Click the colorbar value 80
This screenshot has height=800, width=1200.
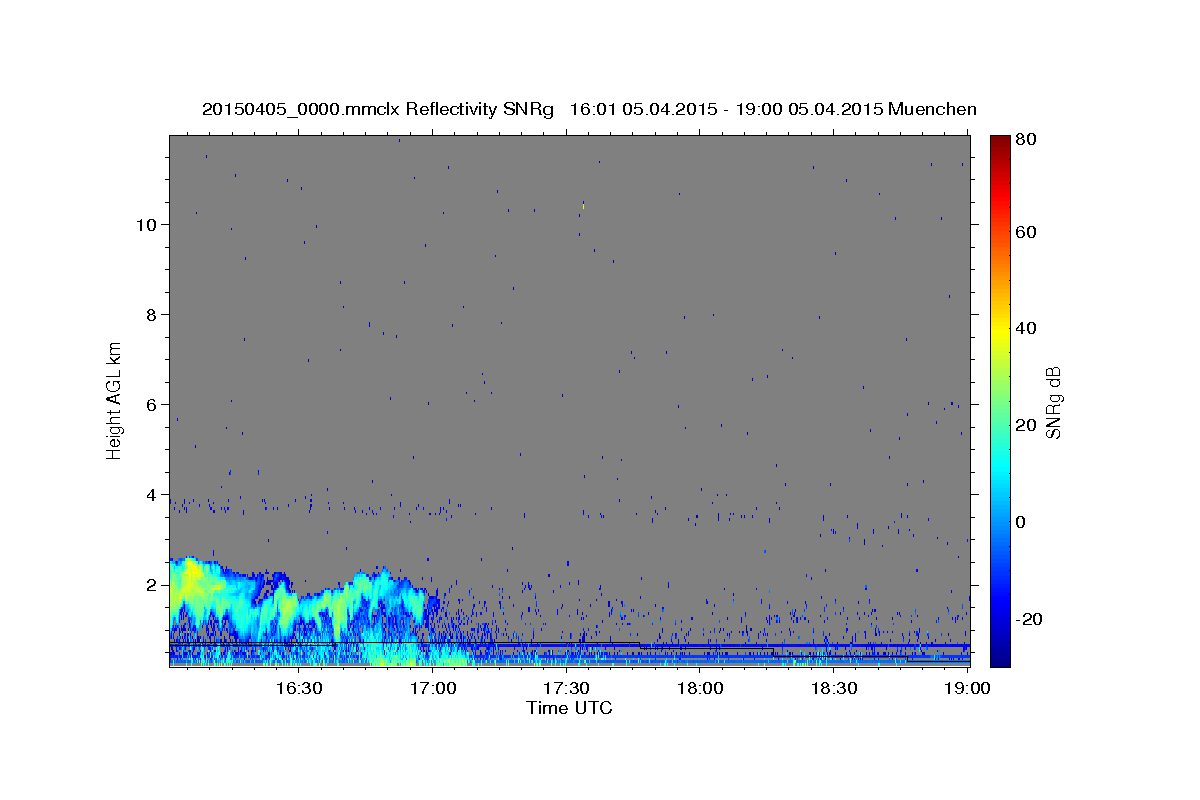point(1025,140)
